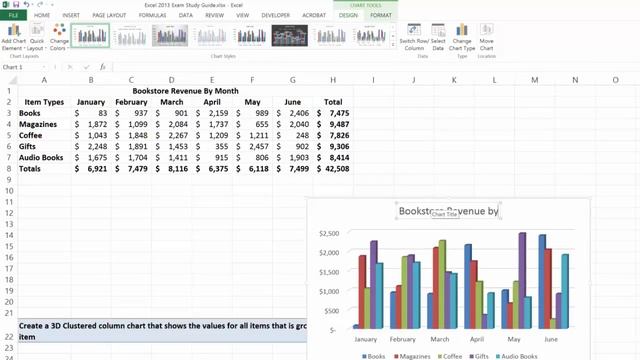Click the Insert Function fx icon

[x=103, y=67]
